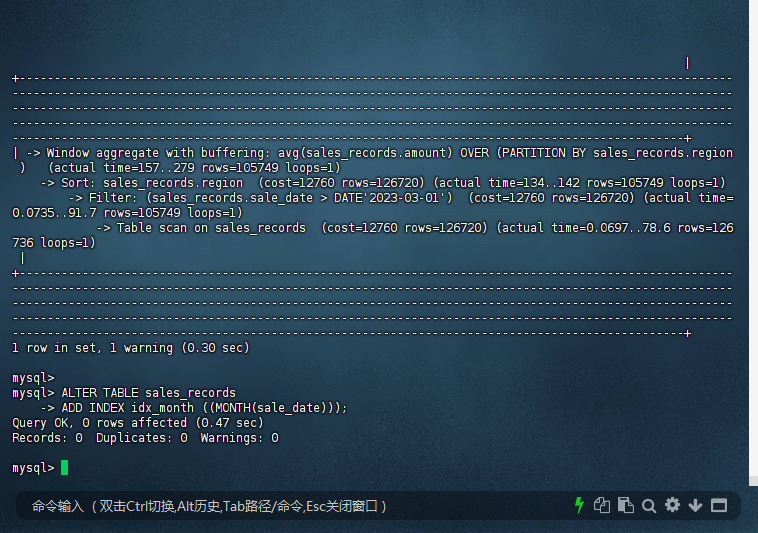
Task: Click the 'Filter: (sales_records.sale_date' line
Action: click(401, 198)
